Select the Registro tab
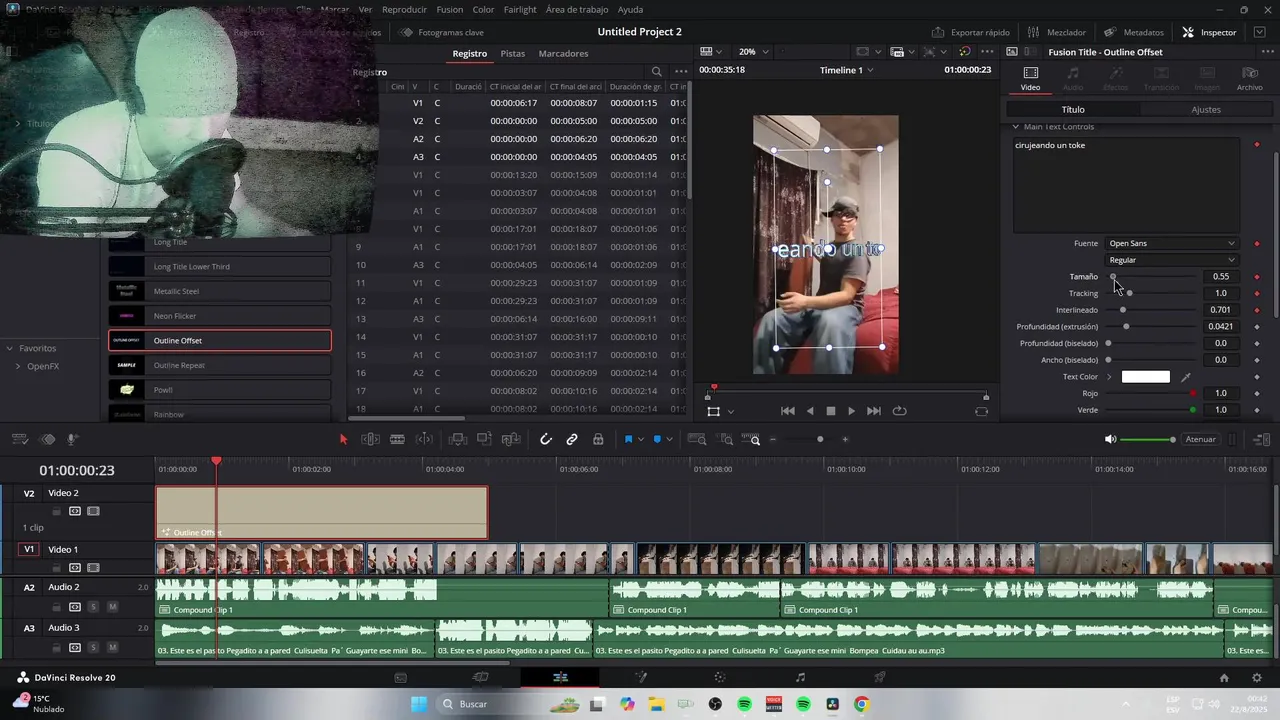The height and width of the screenshot is (720, 1280). [470, 53]
